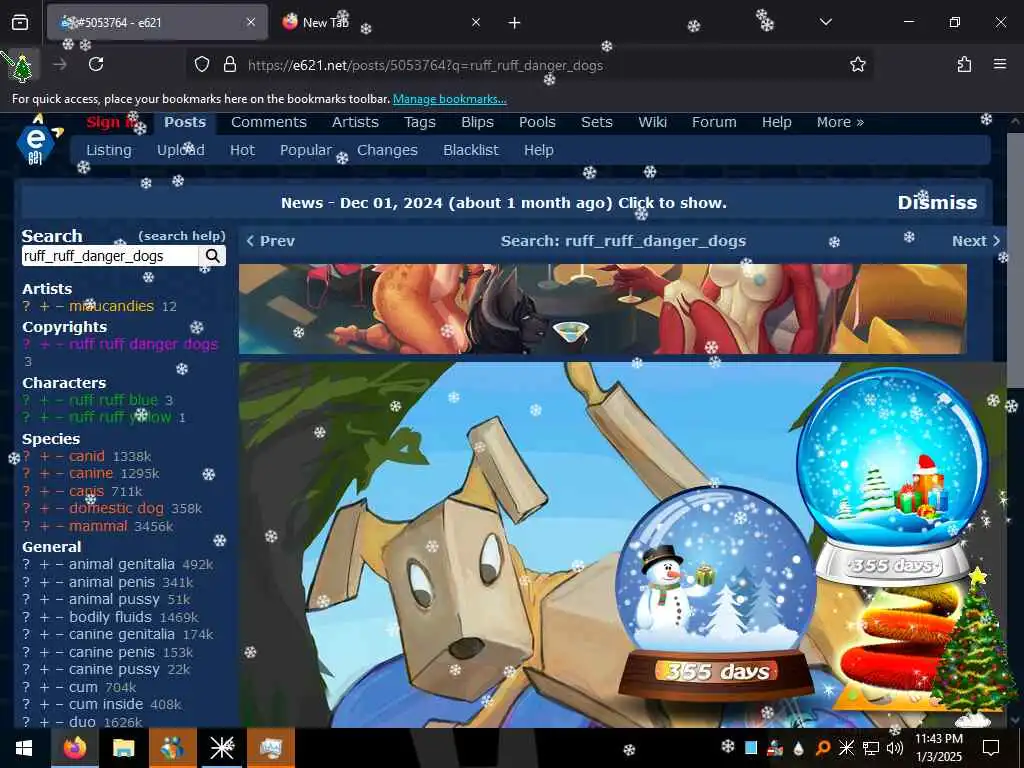Open the domestic dog tag
This screenshot has width=1024, height=768.
click(116, 508)
